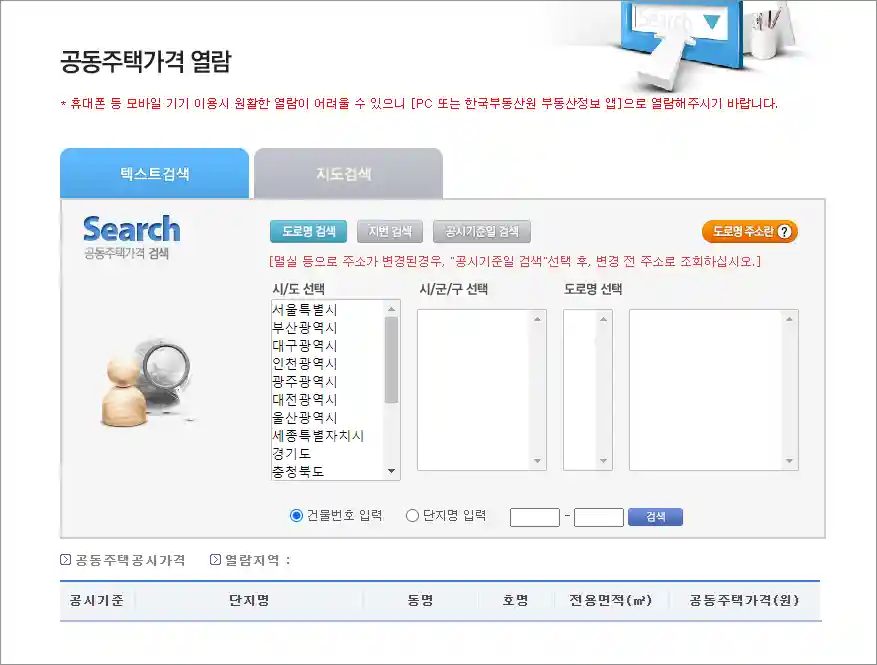This screenshot has height=665, width=877.
Task: Click the up arrow of wide 도로명 list scrollbar
Action: (x=789, y=319)
